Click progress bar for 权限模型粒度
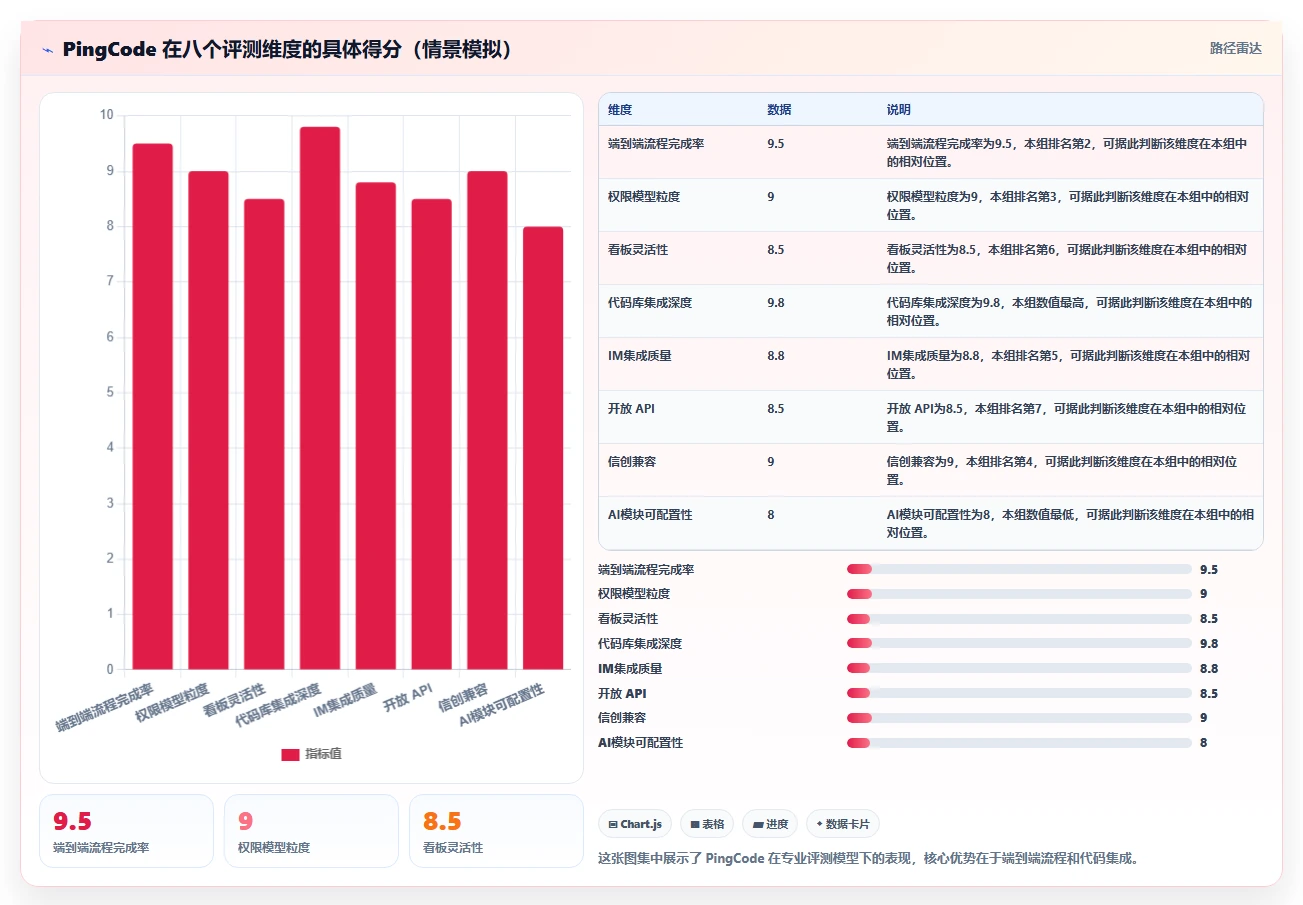This screenshot has height=905, width=1303. pyautogui.click(x=1019, y=594)
